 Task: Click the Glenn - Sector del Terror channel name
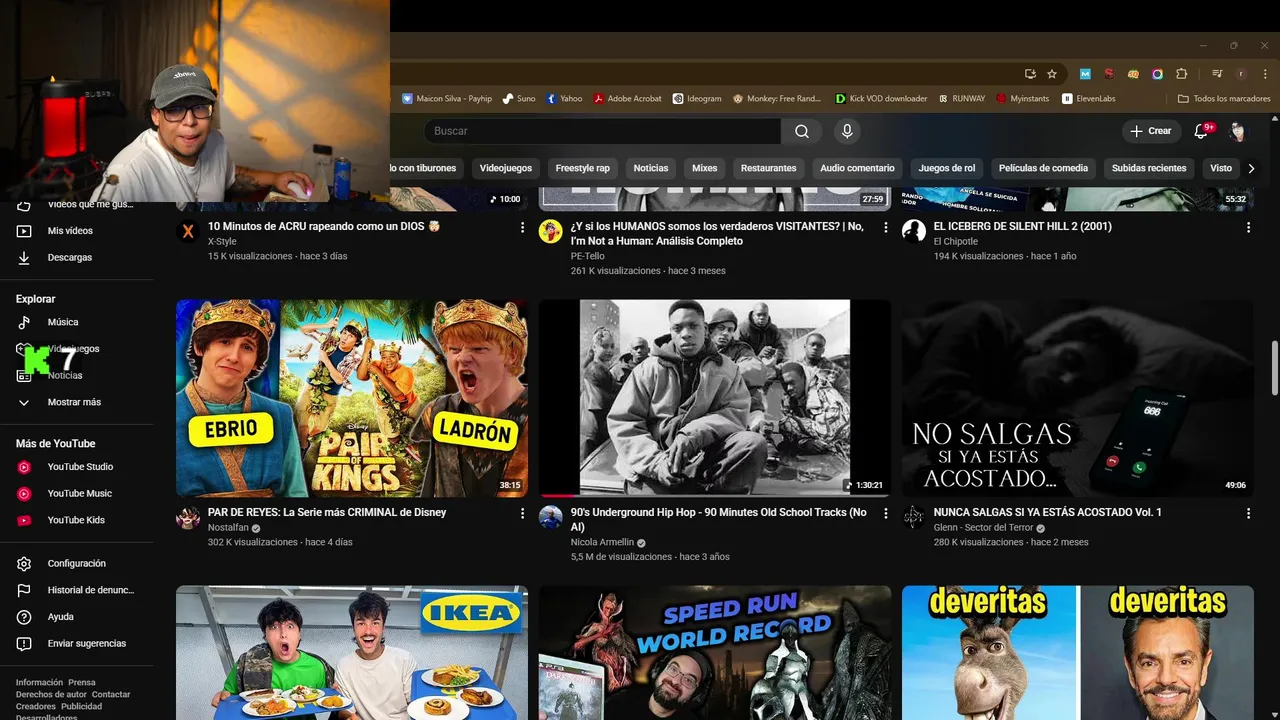click(983, 528)
